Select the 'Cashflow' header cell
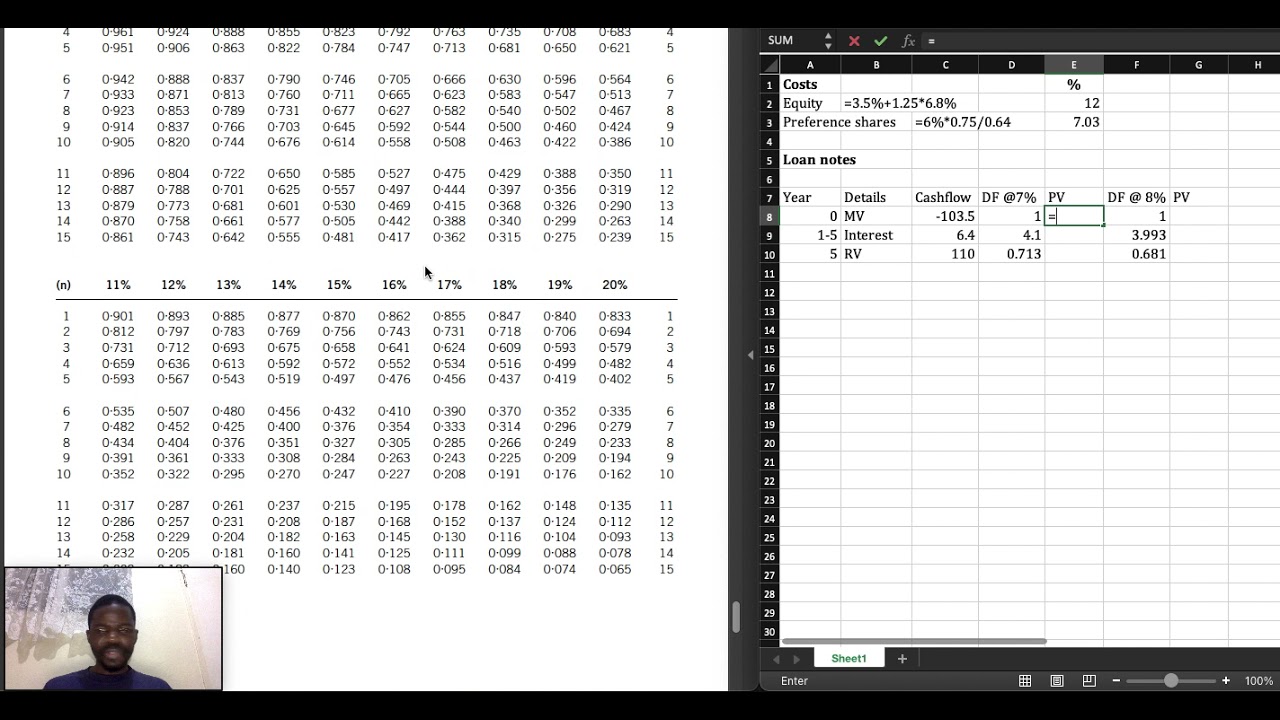Screen dimensions: 1280x720 coord(945,198)
